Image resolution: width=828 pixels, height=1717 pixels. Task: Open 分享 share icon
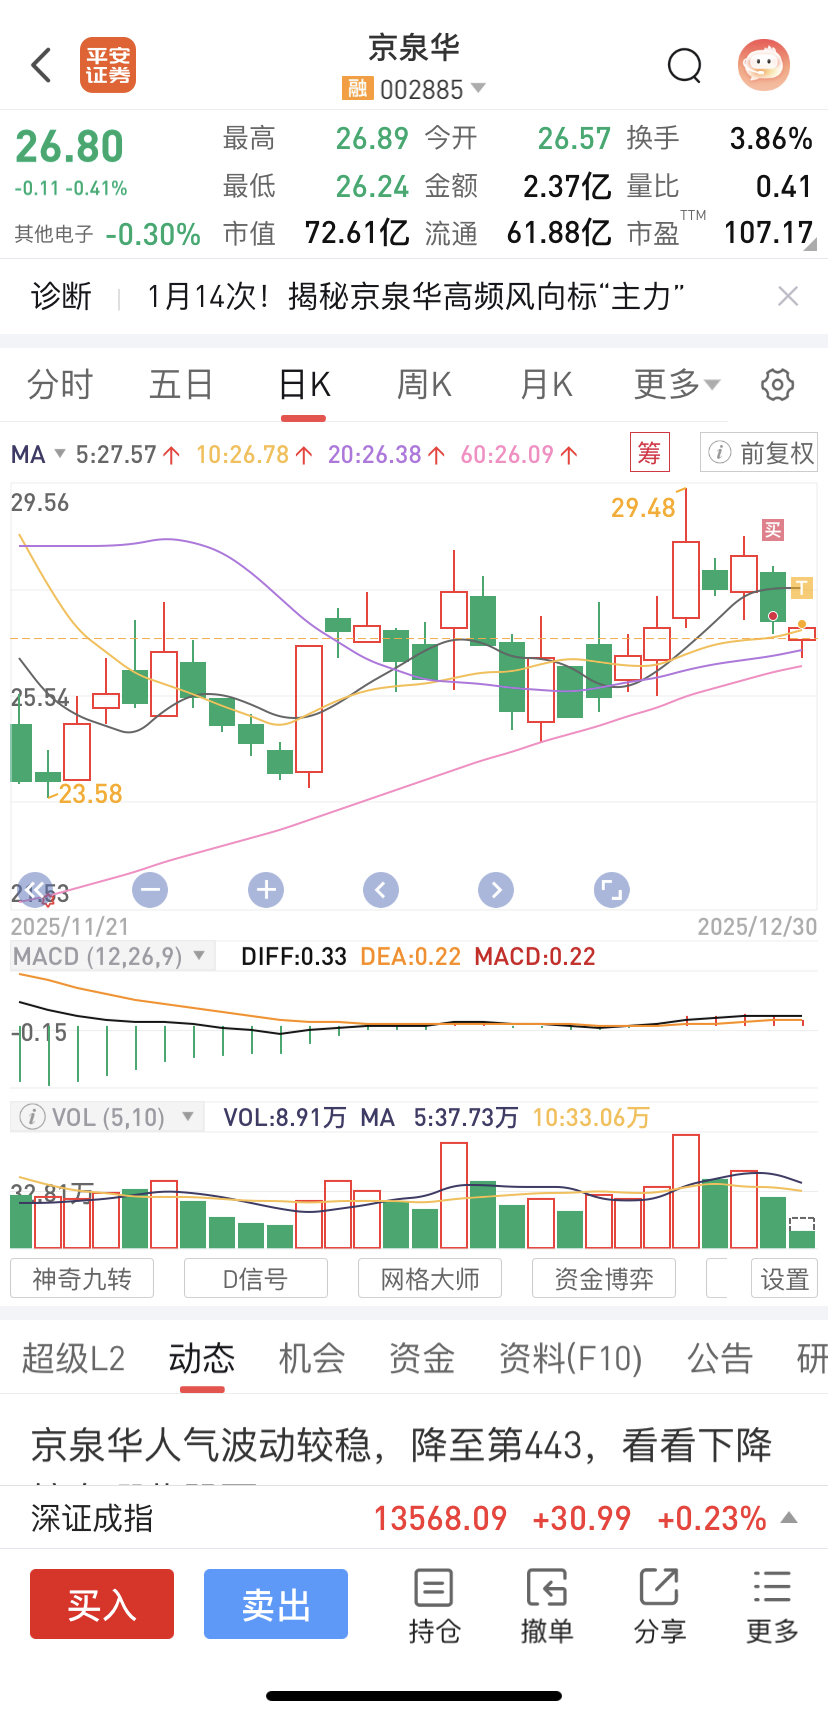pos(660,1607)
